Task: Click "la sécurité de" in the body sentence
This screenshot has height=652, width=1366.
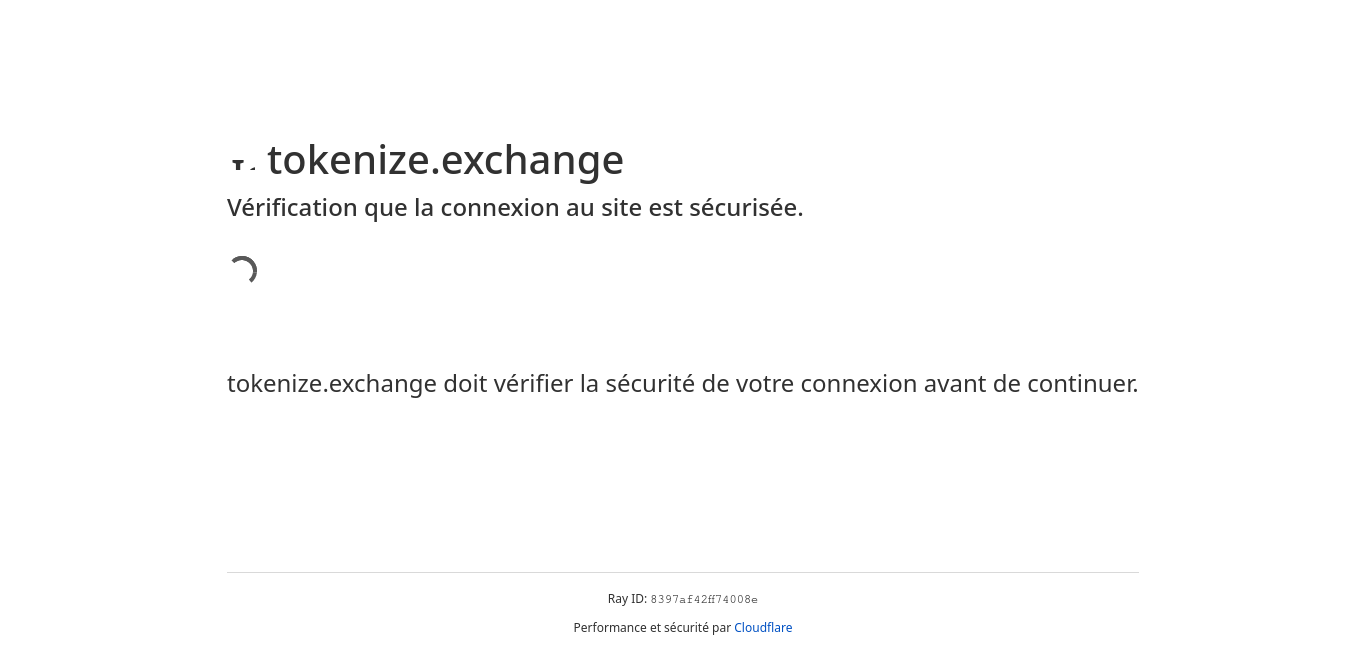Action: coord(655,384)
